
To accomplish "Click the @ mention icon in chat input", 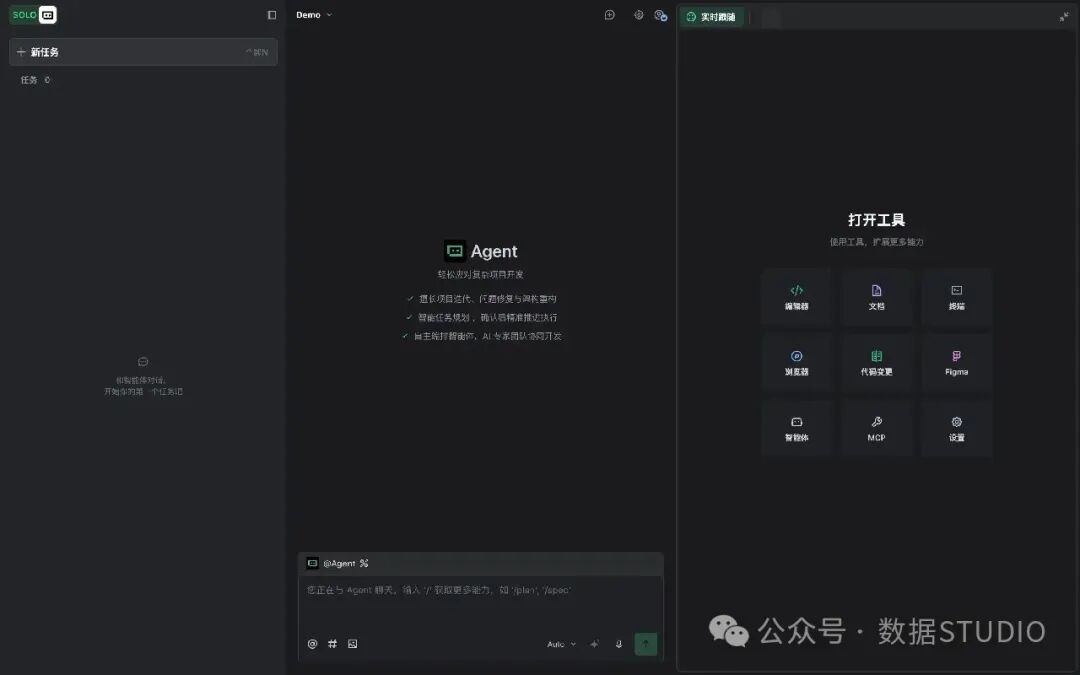I will [313, 644].
